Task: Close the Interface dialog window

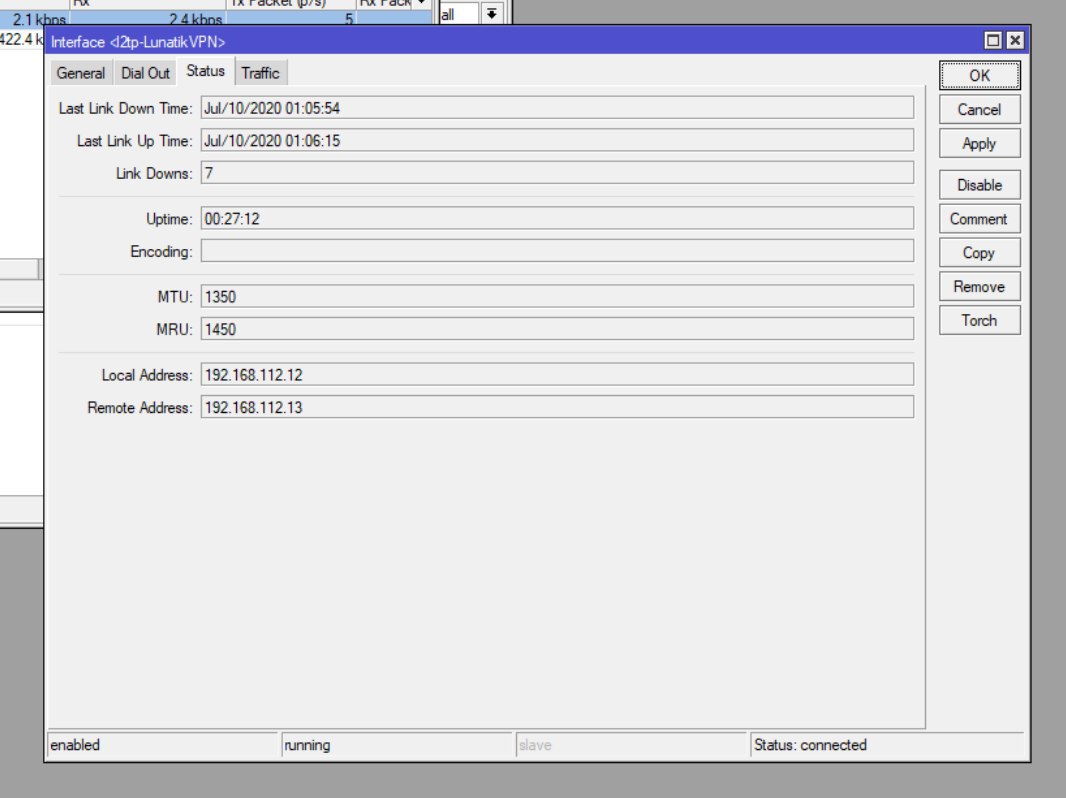Action: click(x=1014, y=41)
